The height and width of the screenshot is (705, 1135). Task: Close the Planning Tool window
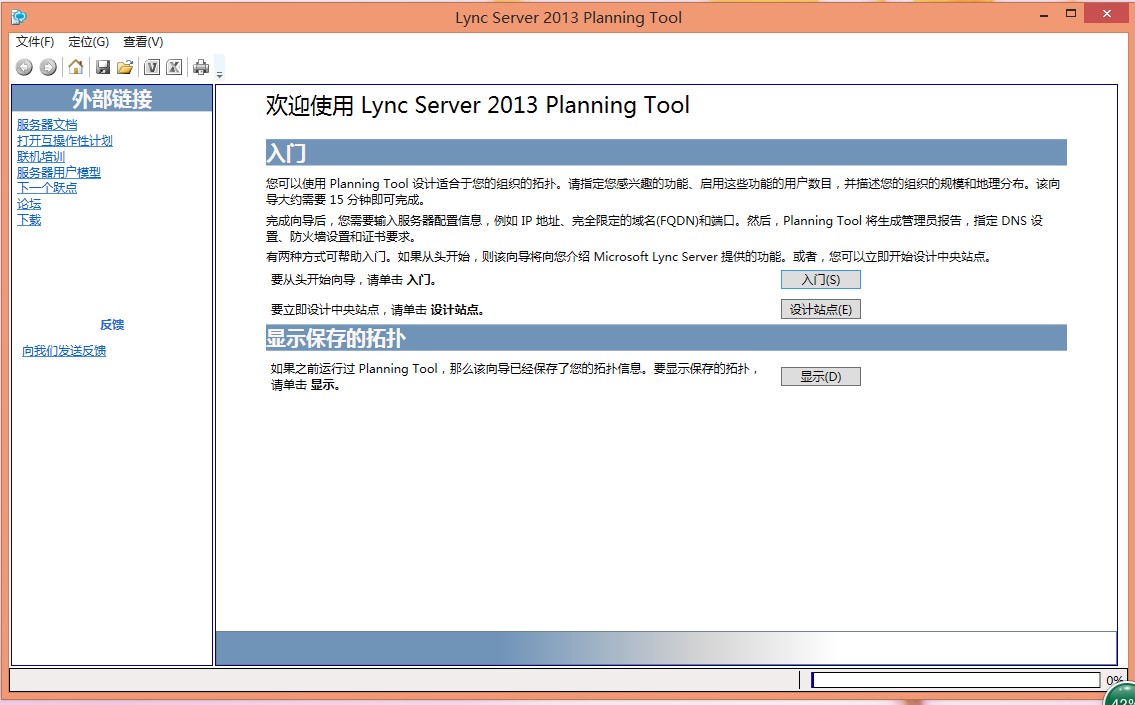[1107, 13]
